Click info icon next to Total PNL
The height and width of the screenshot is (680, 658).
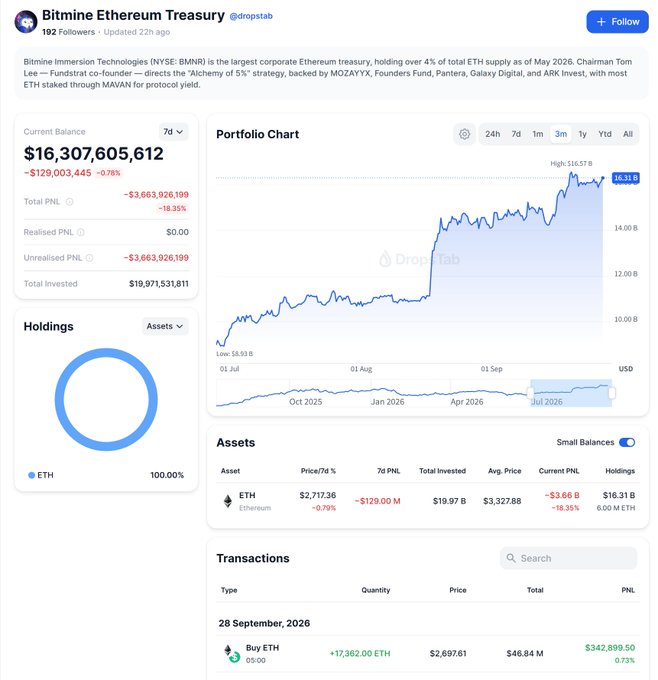(x=69, y=202)
